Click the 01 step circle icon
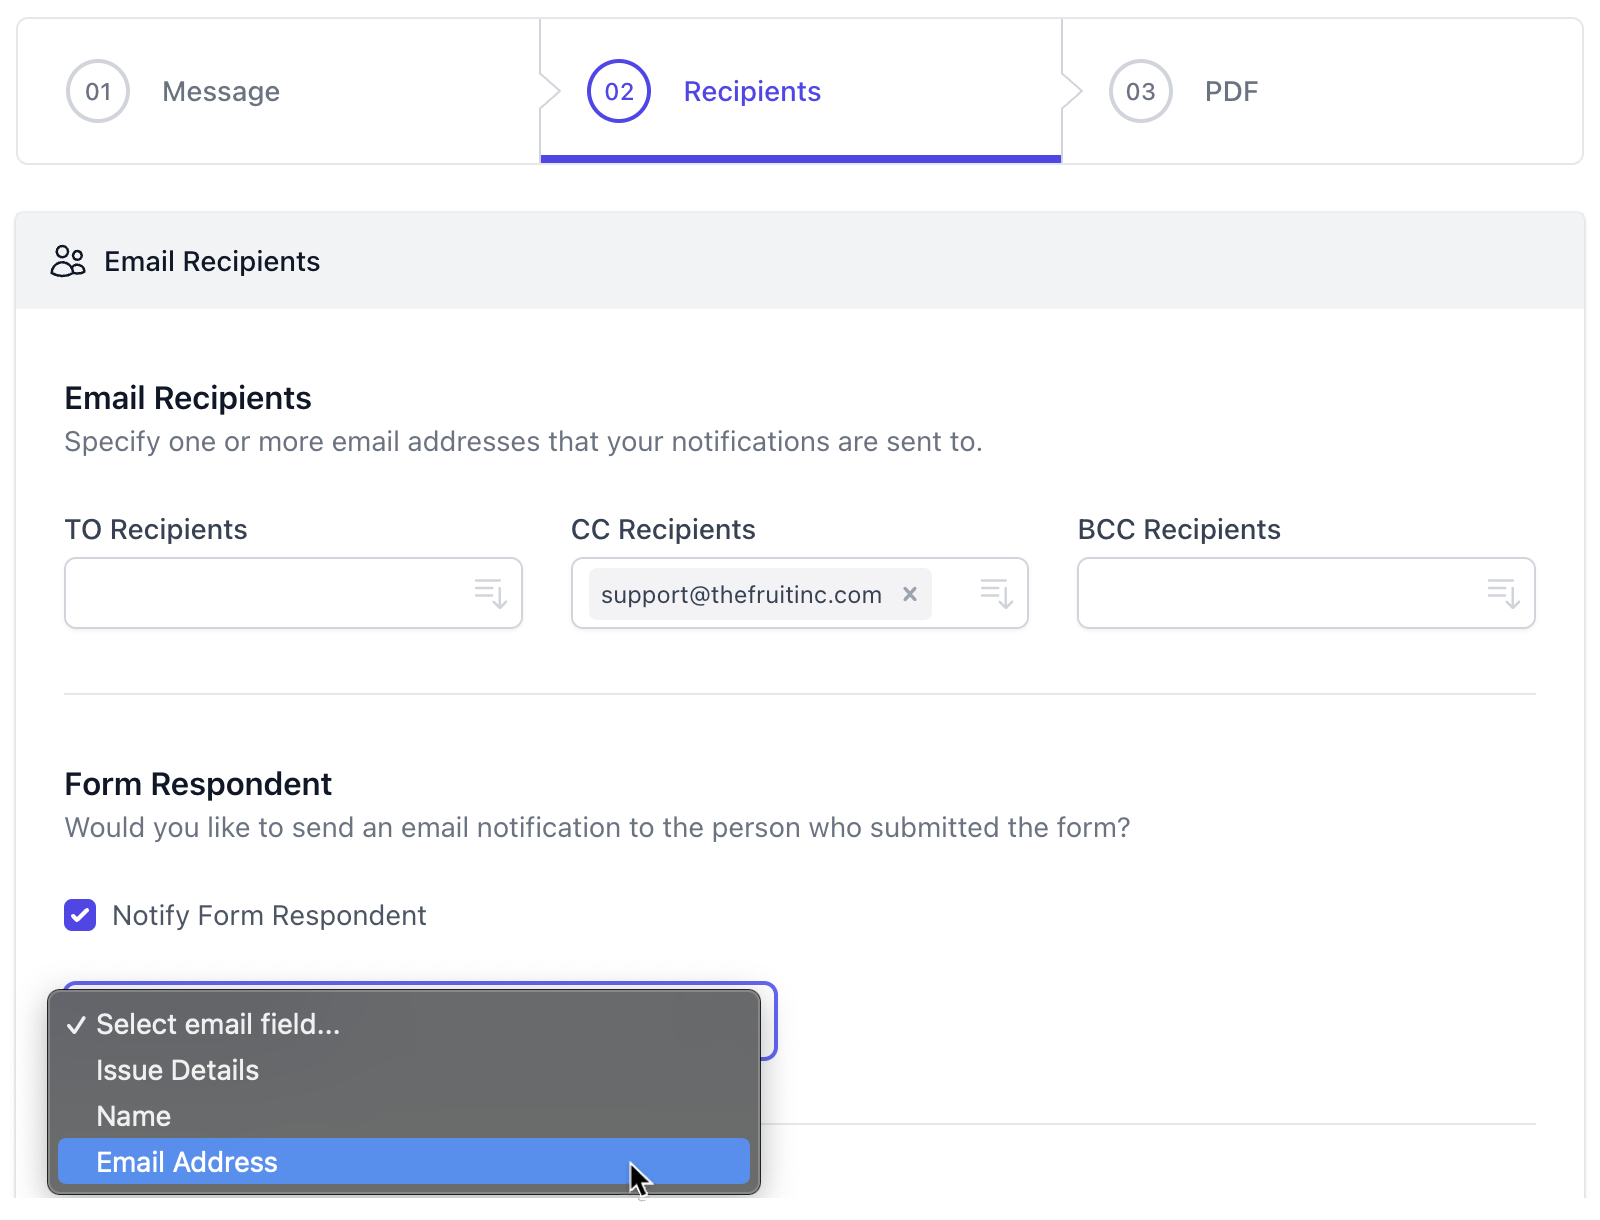Viewport: 1600px width, 1220px height. coord(97,91)
